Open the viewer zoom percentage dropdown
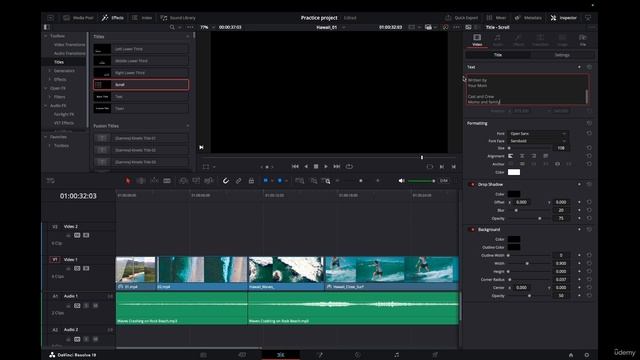The image size is (640, 360). [207, 27]
